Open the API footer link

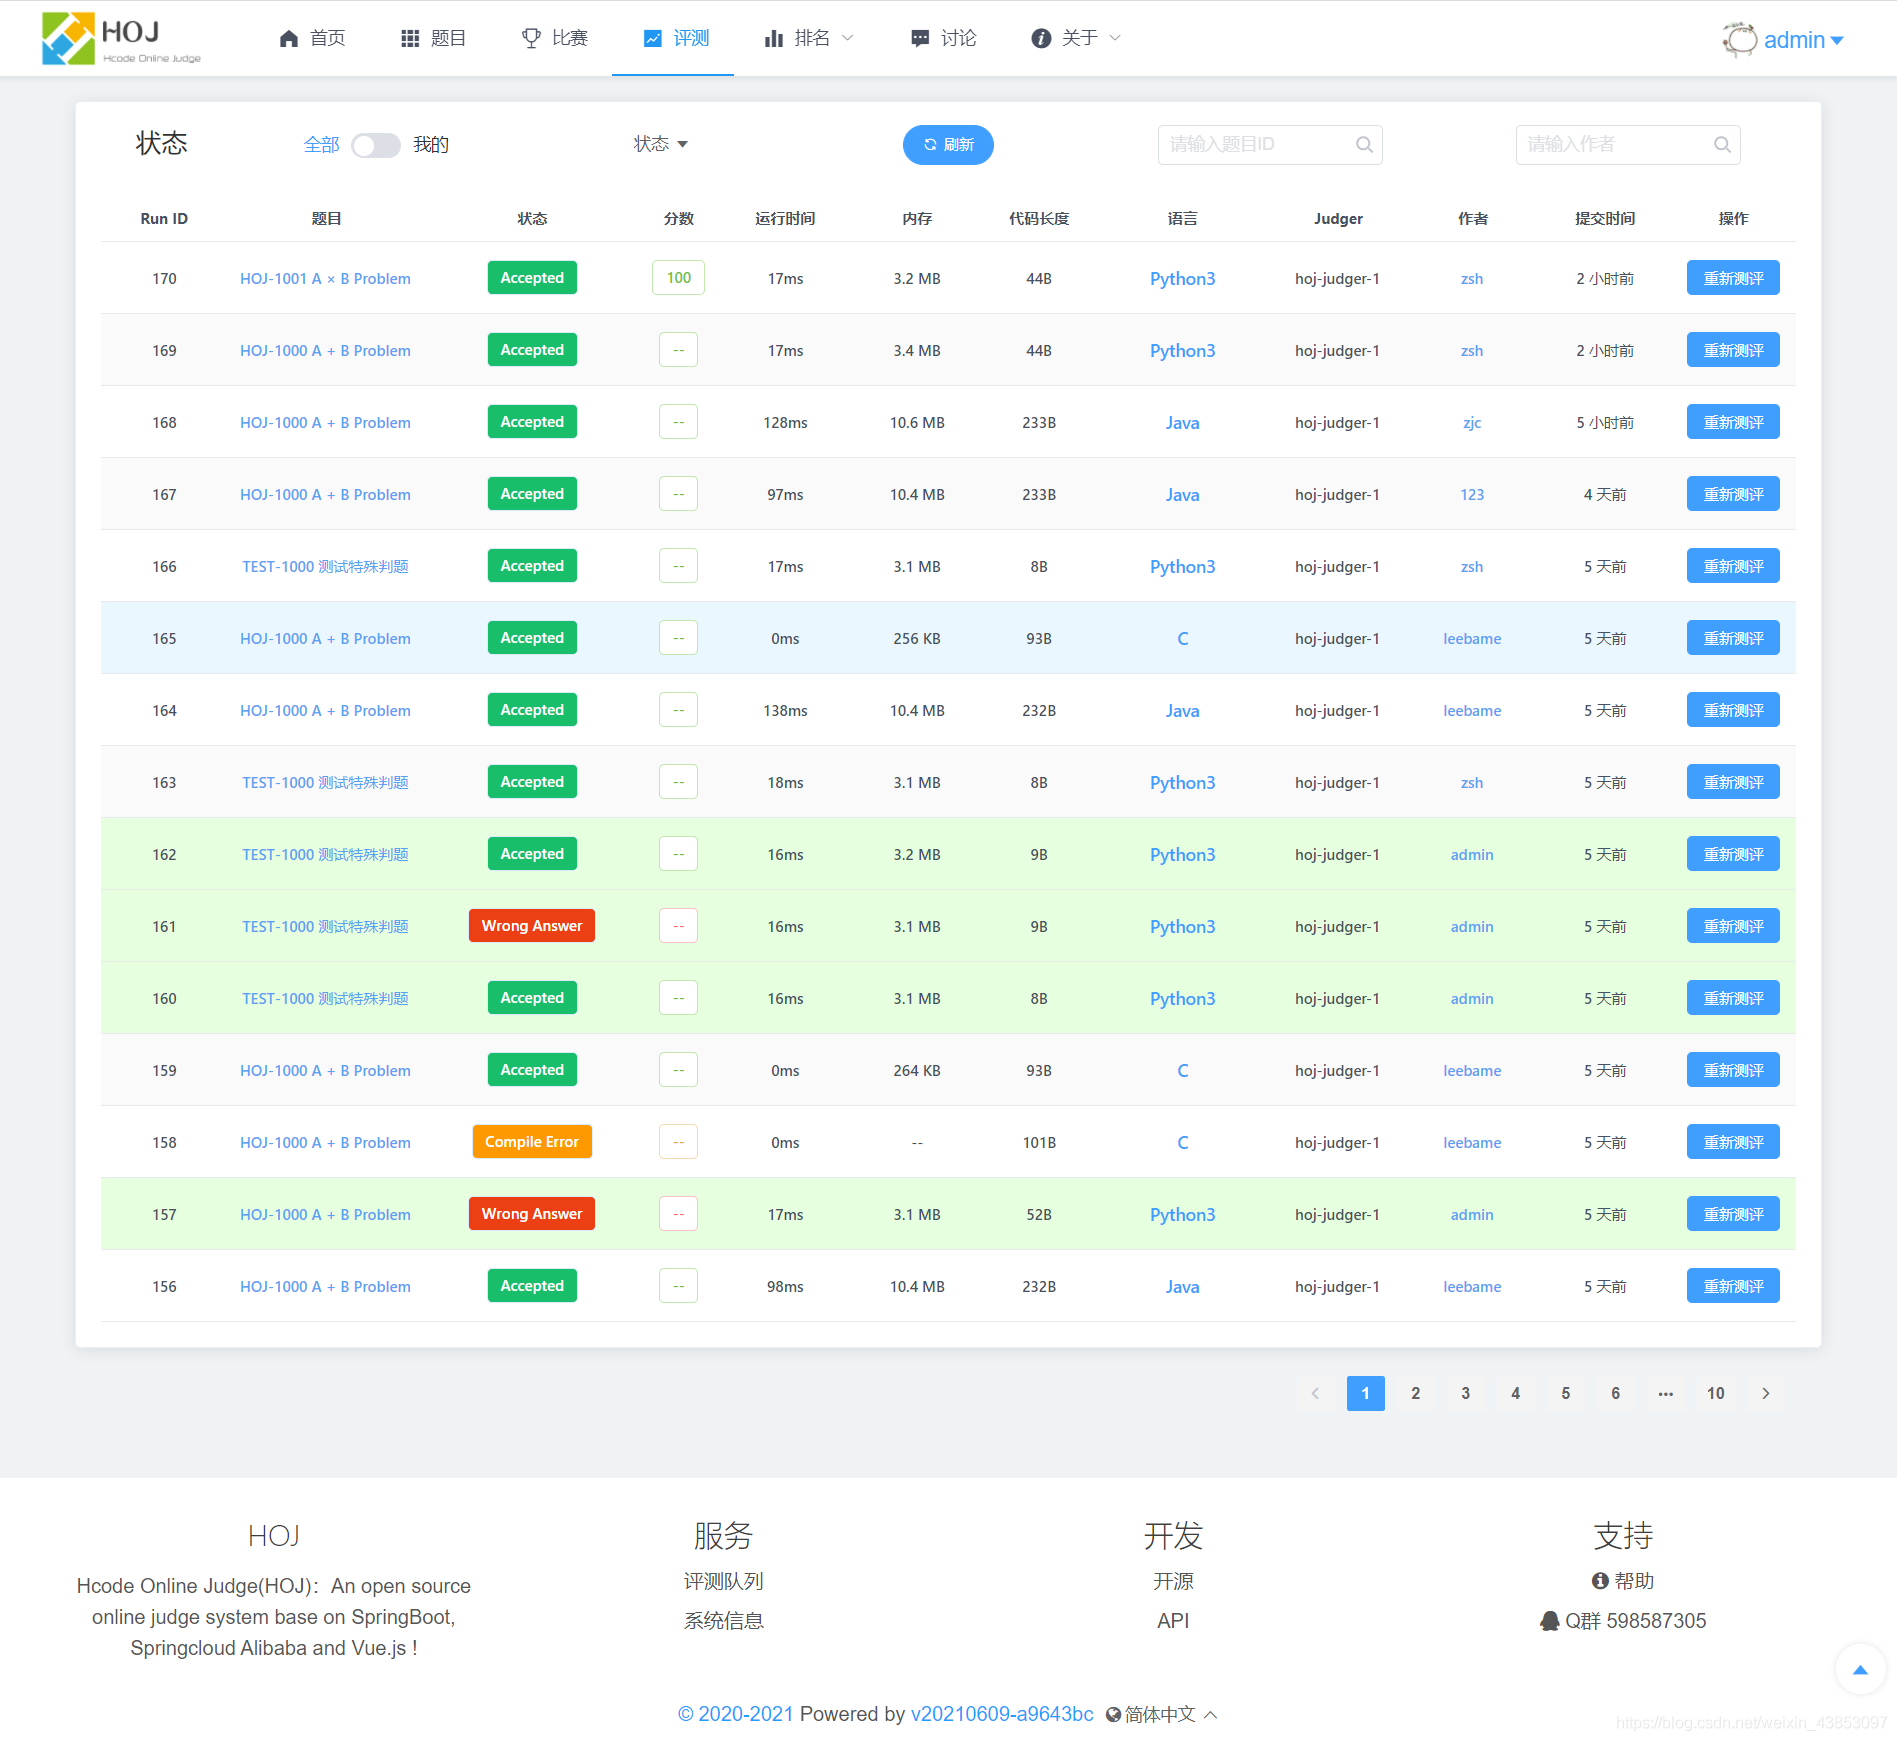coord(1173,1621)
